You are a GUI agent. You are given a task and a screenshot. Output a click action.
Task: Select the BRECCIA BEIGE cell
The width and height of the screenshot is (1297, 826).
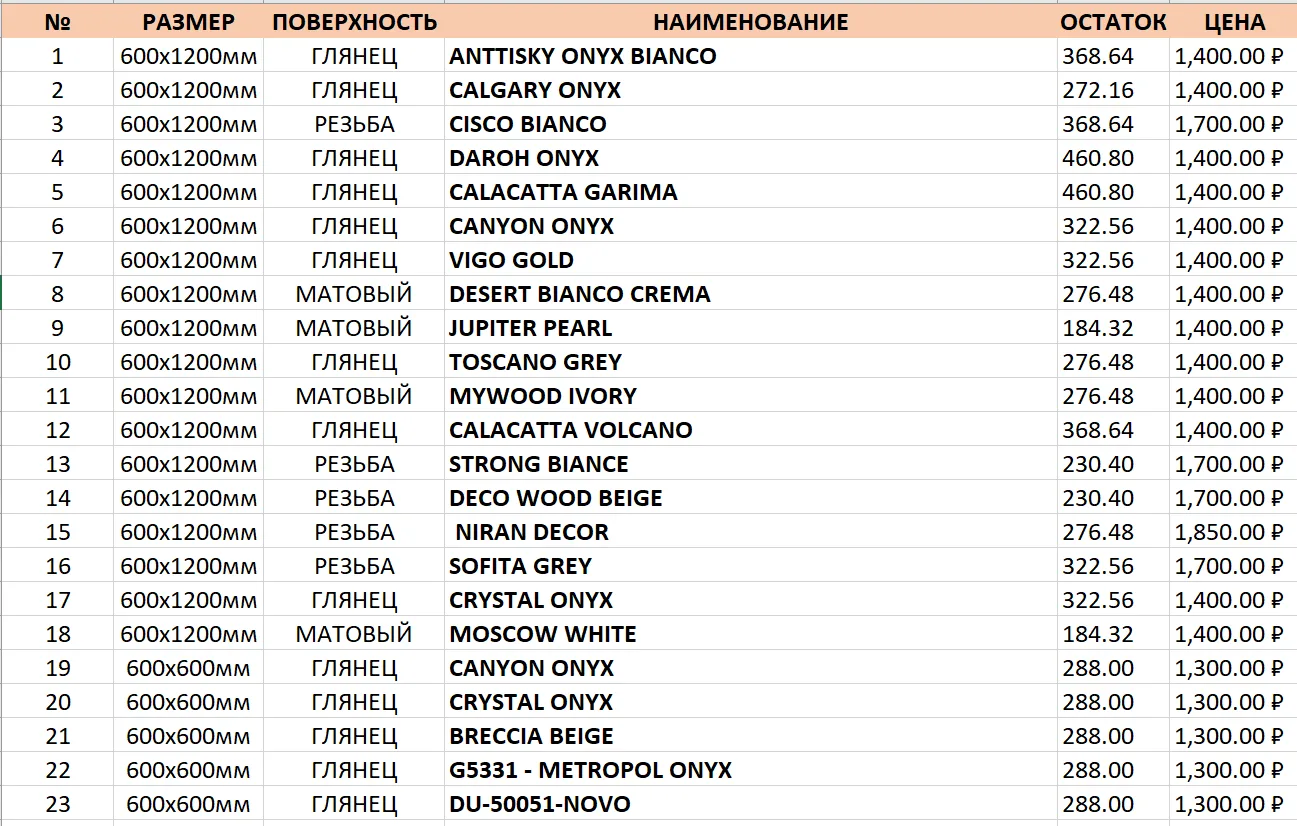tap(750, 736)
